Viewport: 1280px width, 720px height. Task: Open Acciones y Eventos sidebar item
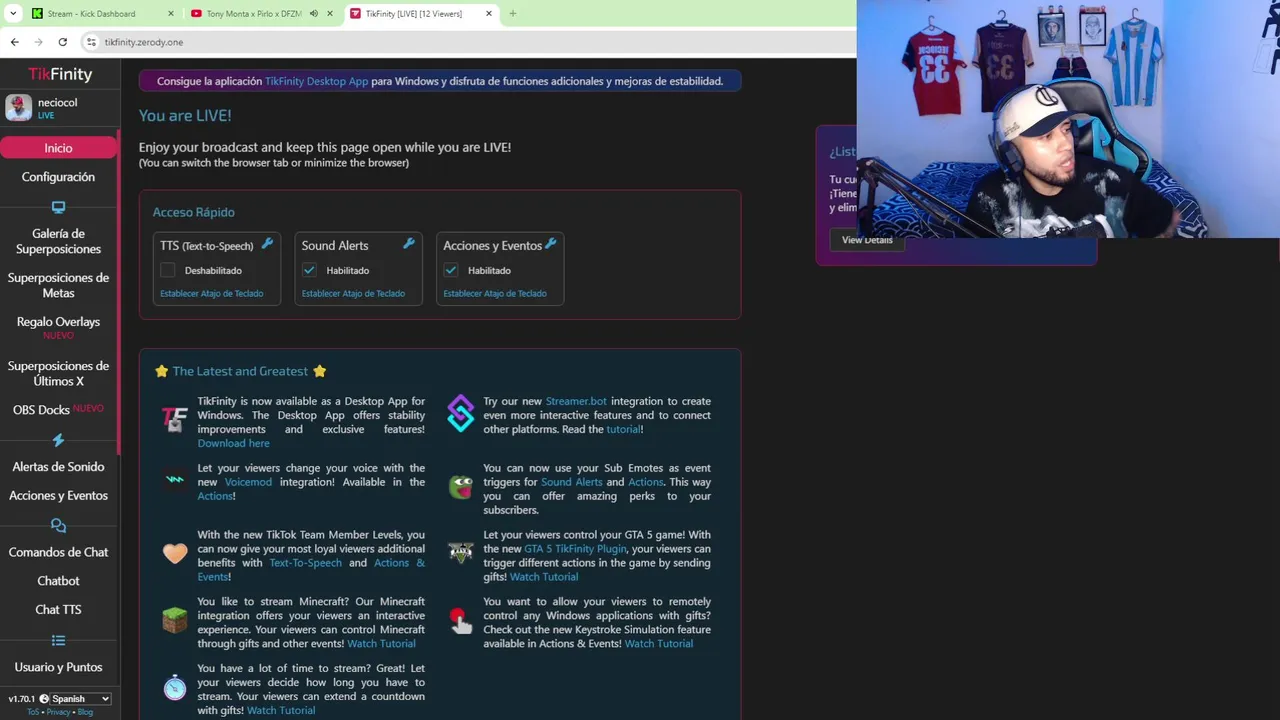(x=58, y=496)
